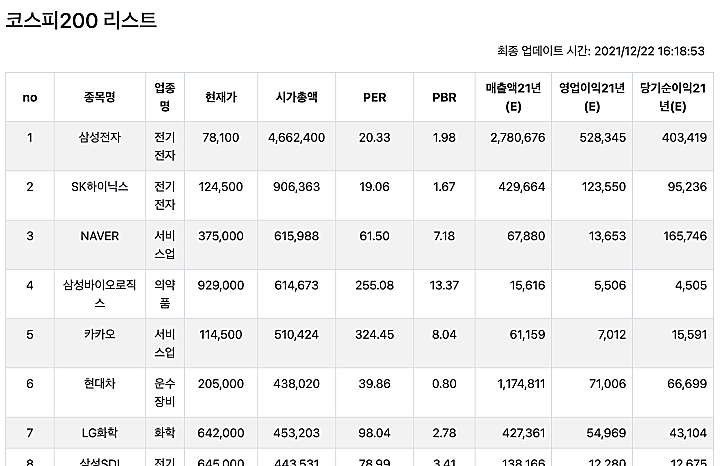720x466 pixels.
Task: Click the LG화학 price 642,000
Action: pos(221,432)
